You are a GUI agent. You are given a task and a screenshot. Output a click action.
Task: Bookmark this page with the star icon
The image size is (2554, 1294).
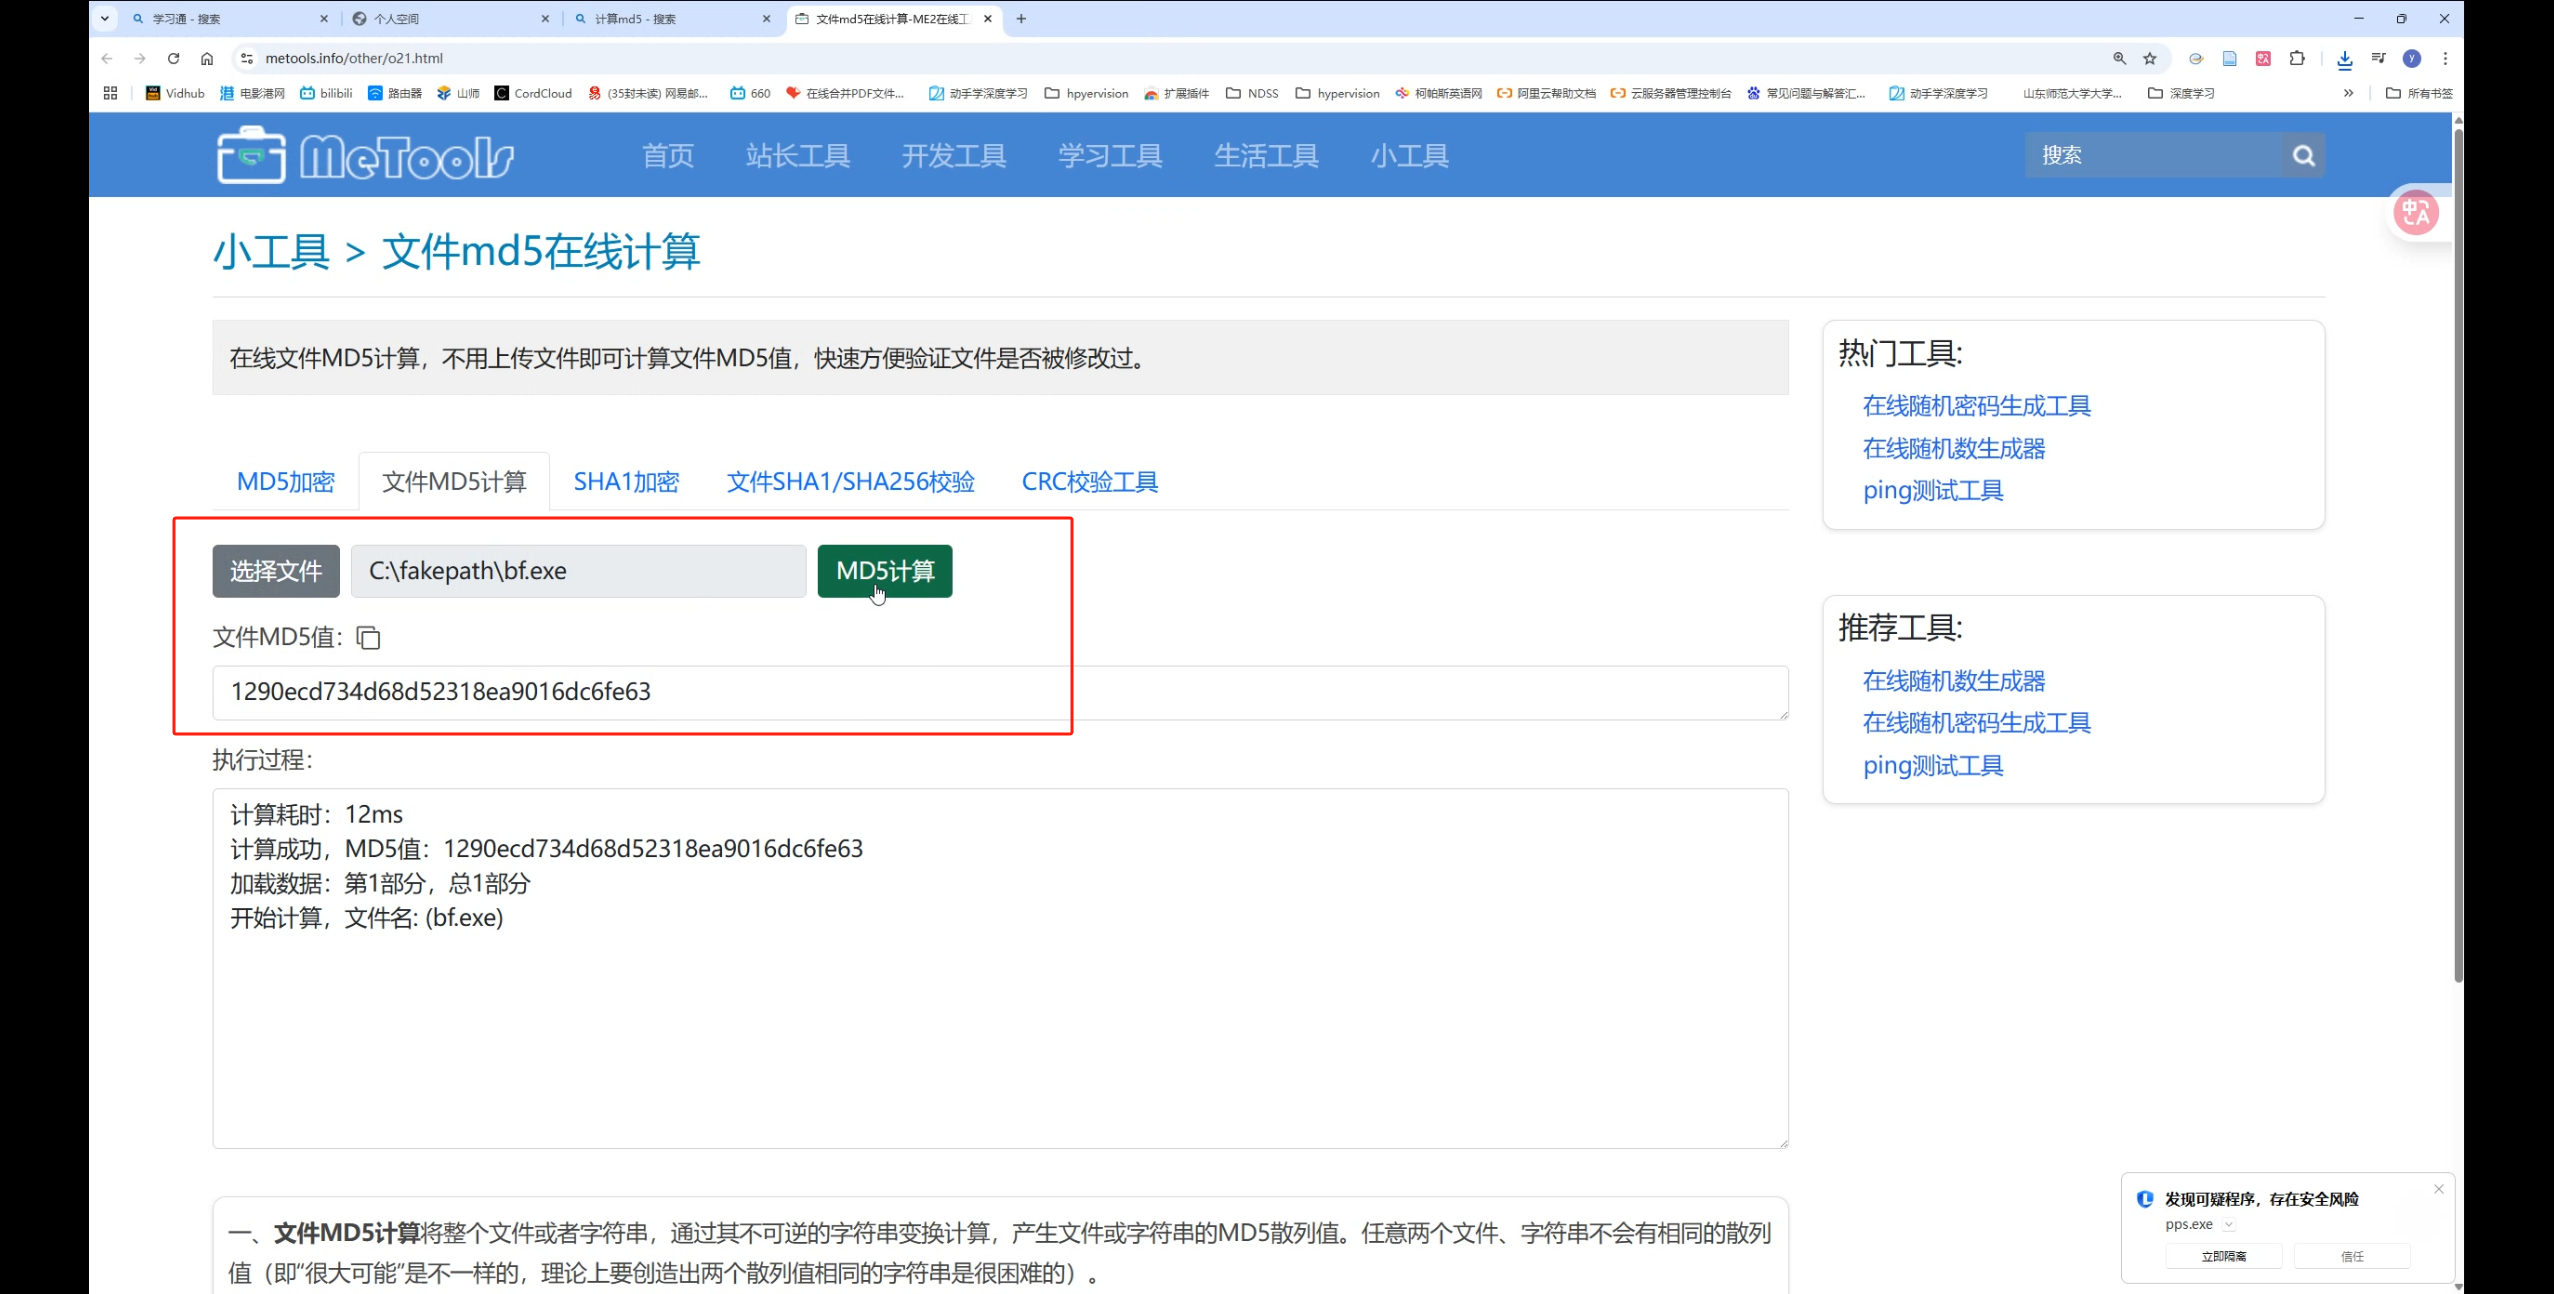tap(2150, 59)
